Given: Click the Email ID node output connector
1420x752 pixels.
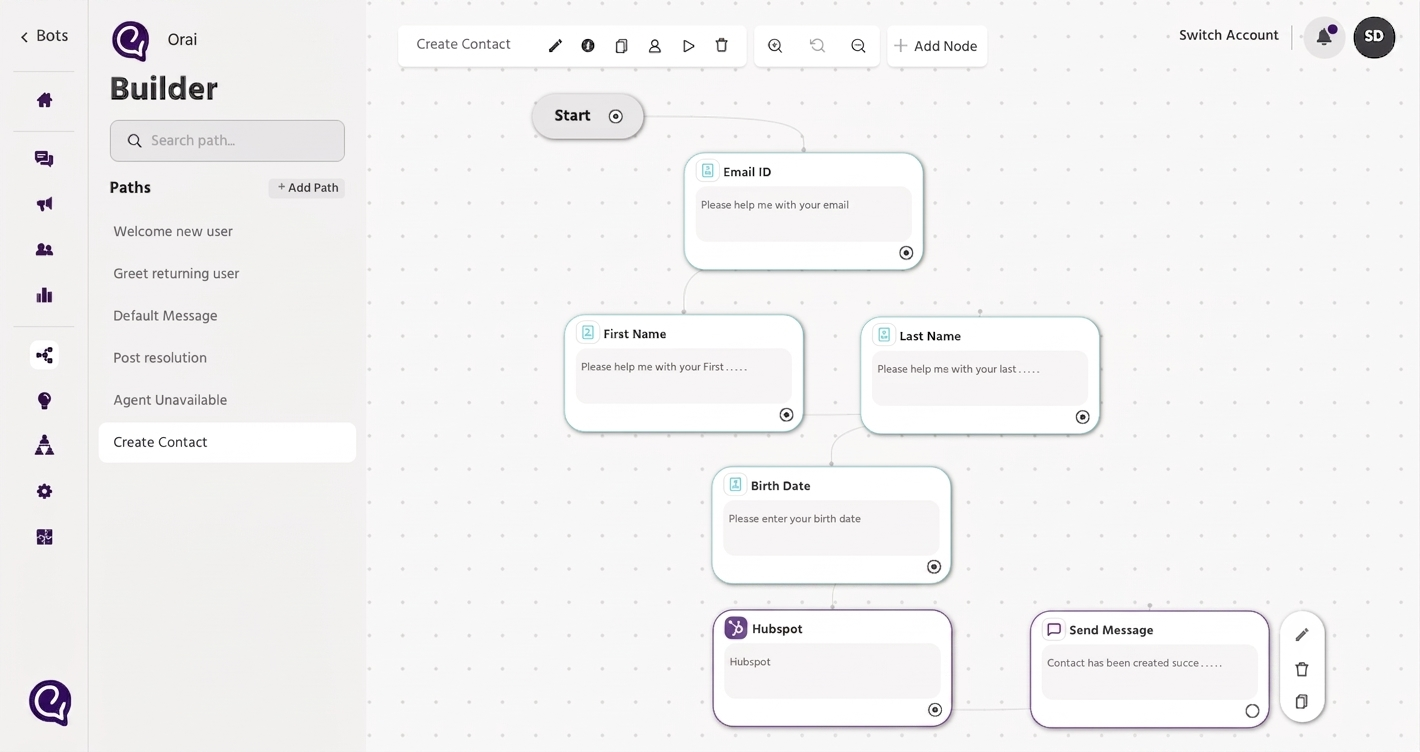Looking at the screenshot, I should click(x=906, y=253).
